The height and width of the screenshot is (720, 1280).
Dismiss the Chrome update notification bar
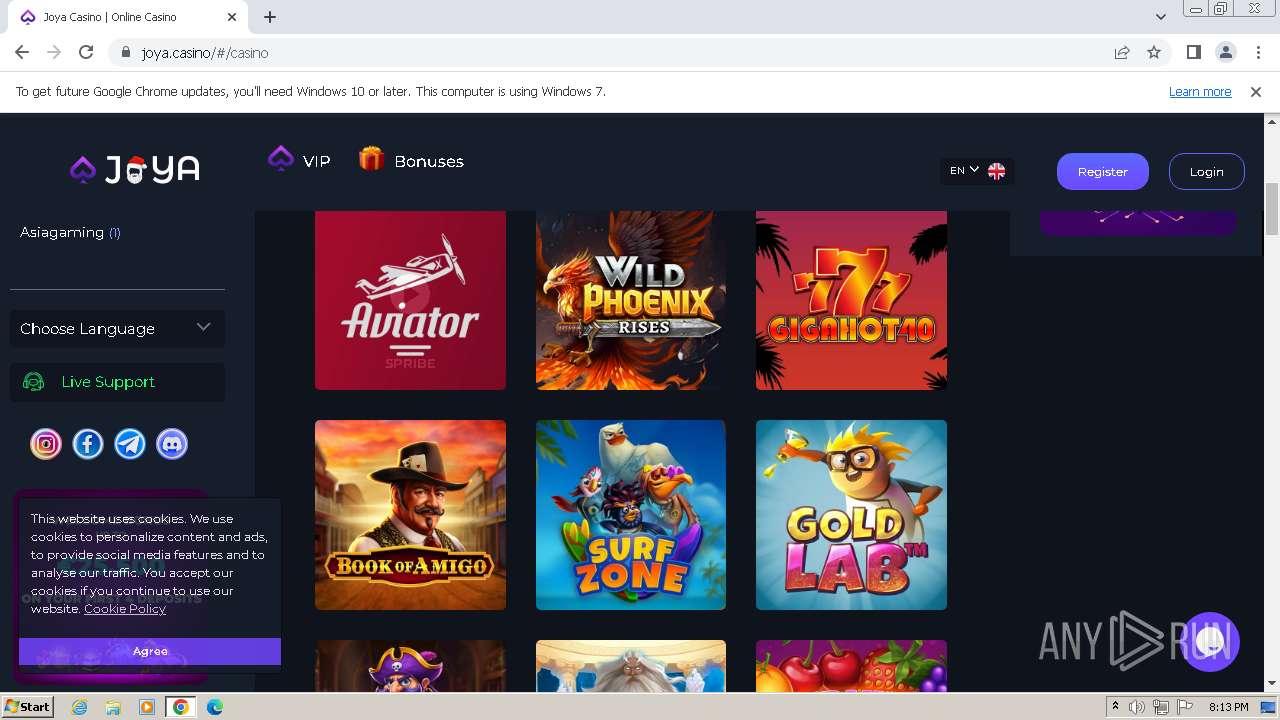click(1256, 91)
